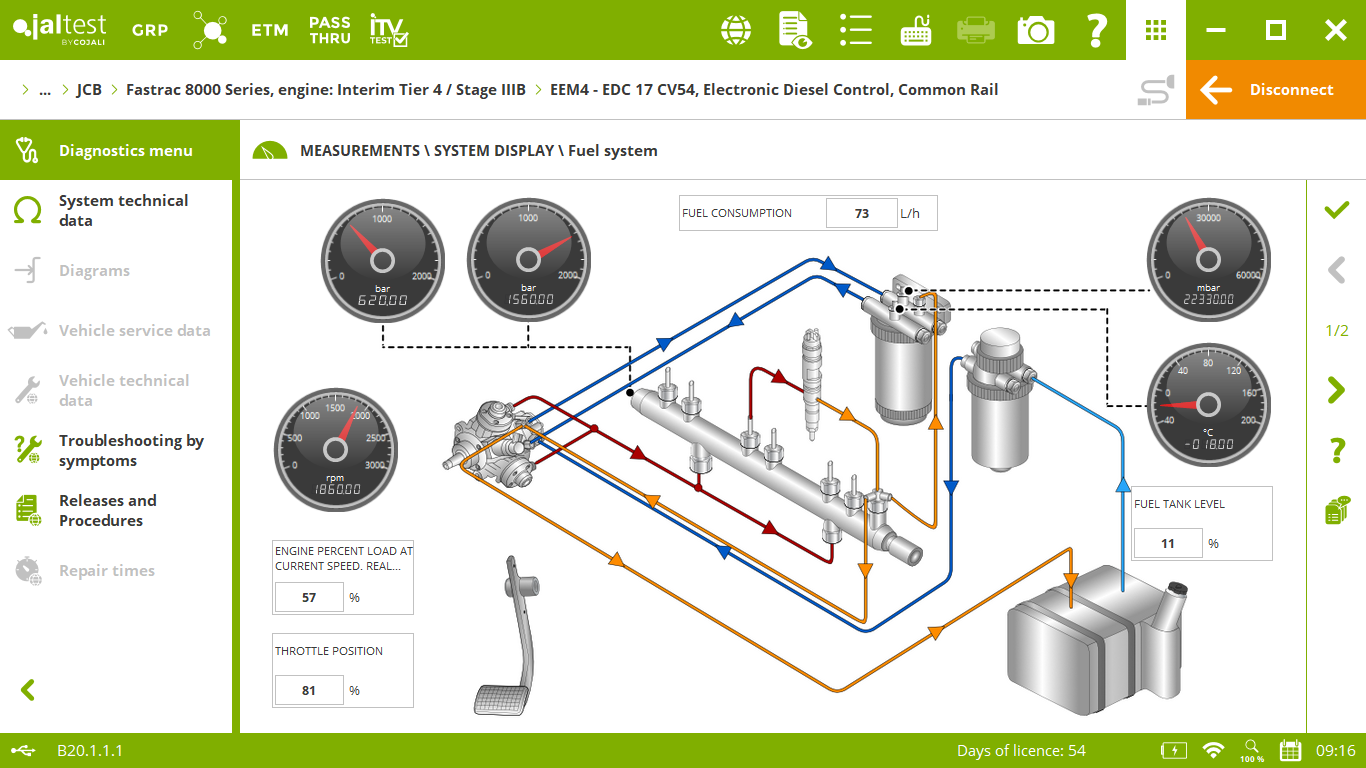1366x768 pixels.
Task: Open the web globe icon
Action: pyautogui.click(x=736, y=30)
